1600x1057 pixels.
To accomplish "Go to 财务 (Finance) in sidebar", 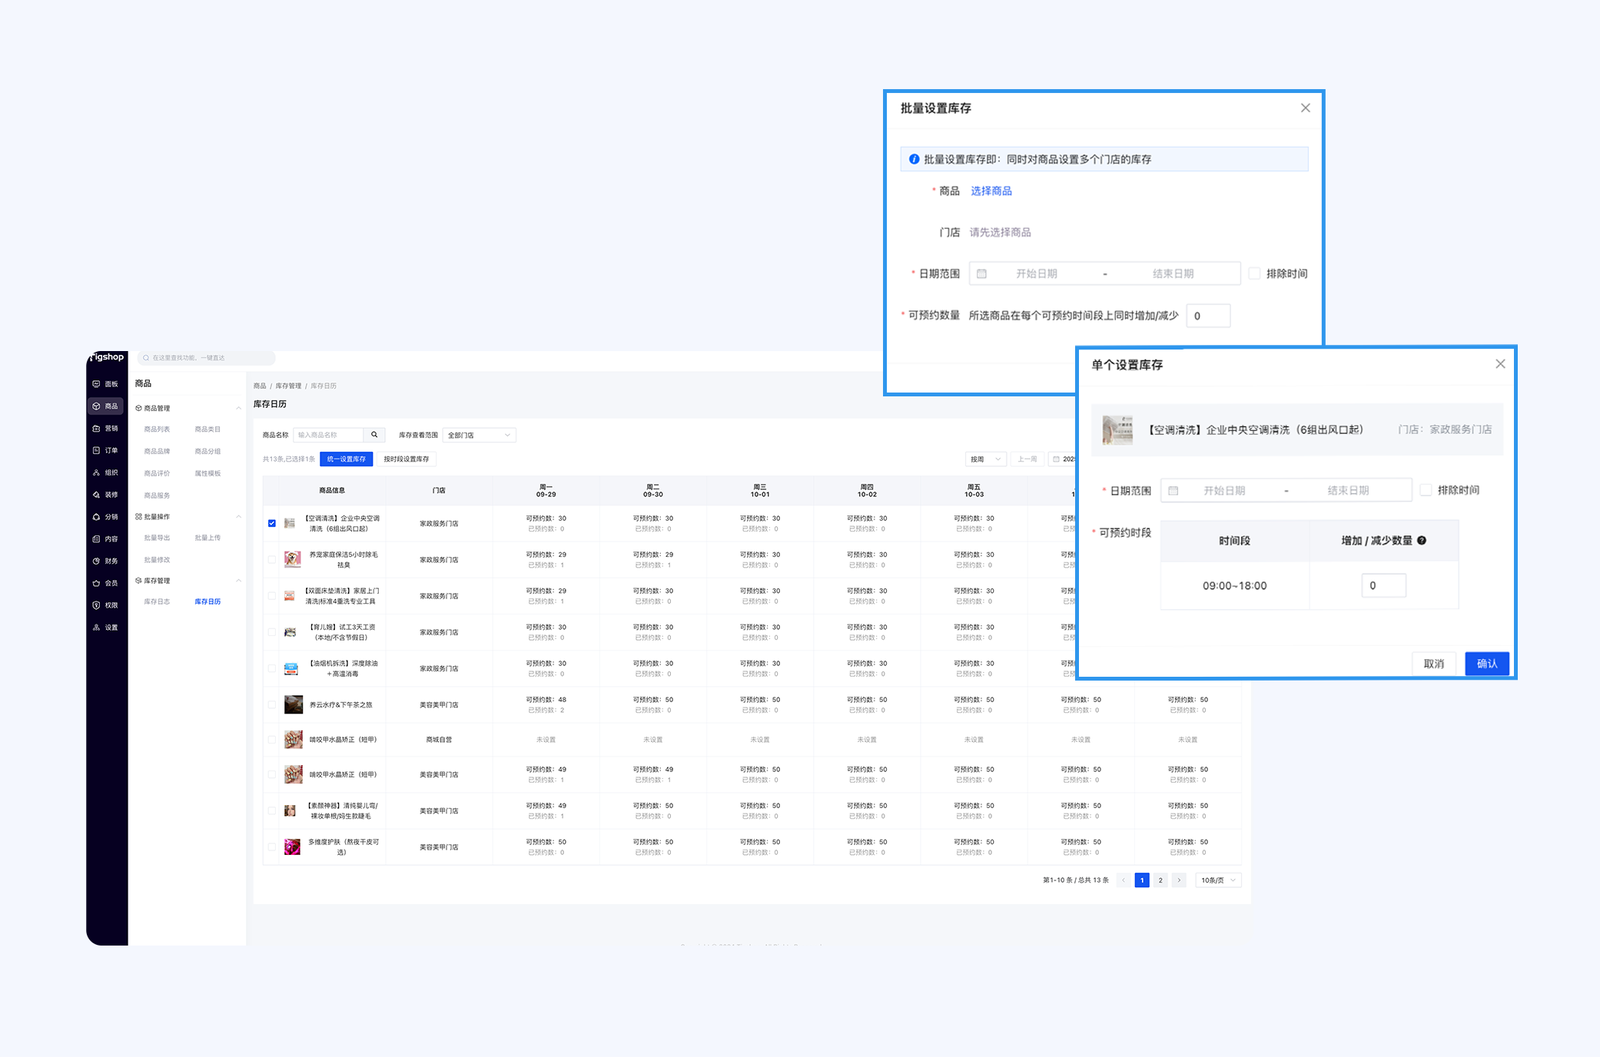I will pyautogui.click(x=105, y=561).
